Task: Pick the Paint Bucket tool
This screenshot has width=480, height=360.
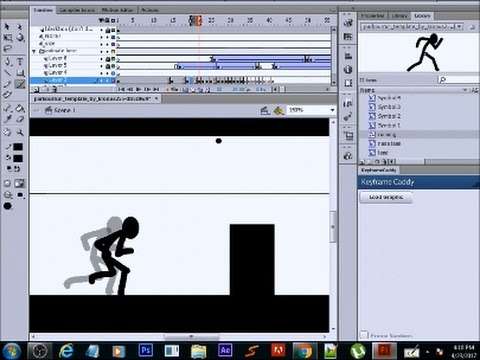Action: (20, 108)
